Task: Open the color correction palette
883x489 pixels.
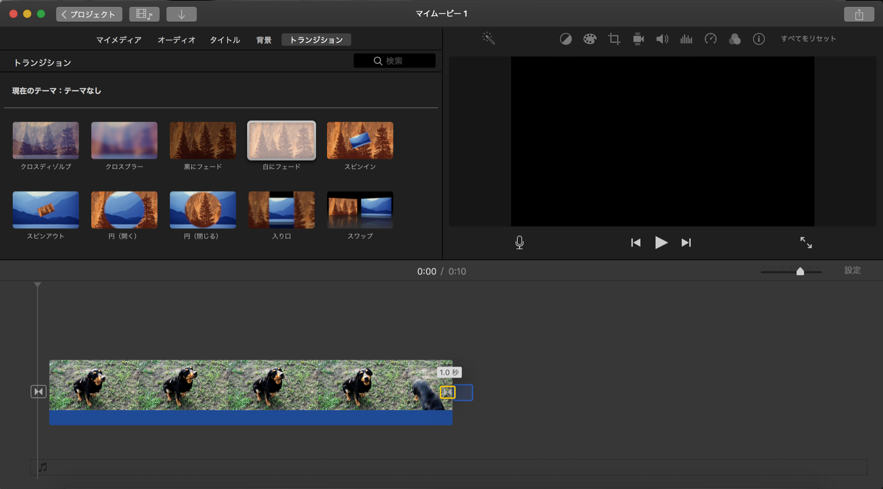Action: [590, 39]
